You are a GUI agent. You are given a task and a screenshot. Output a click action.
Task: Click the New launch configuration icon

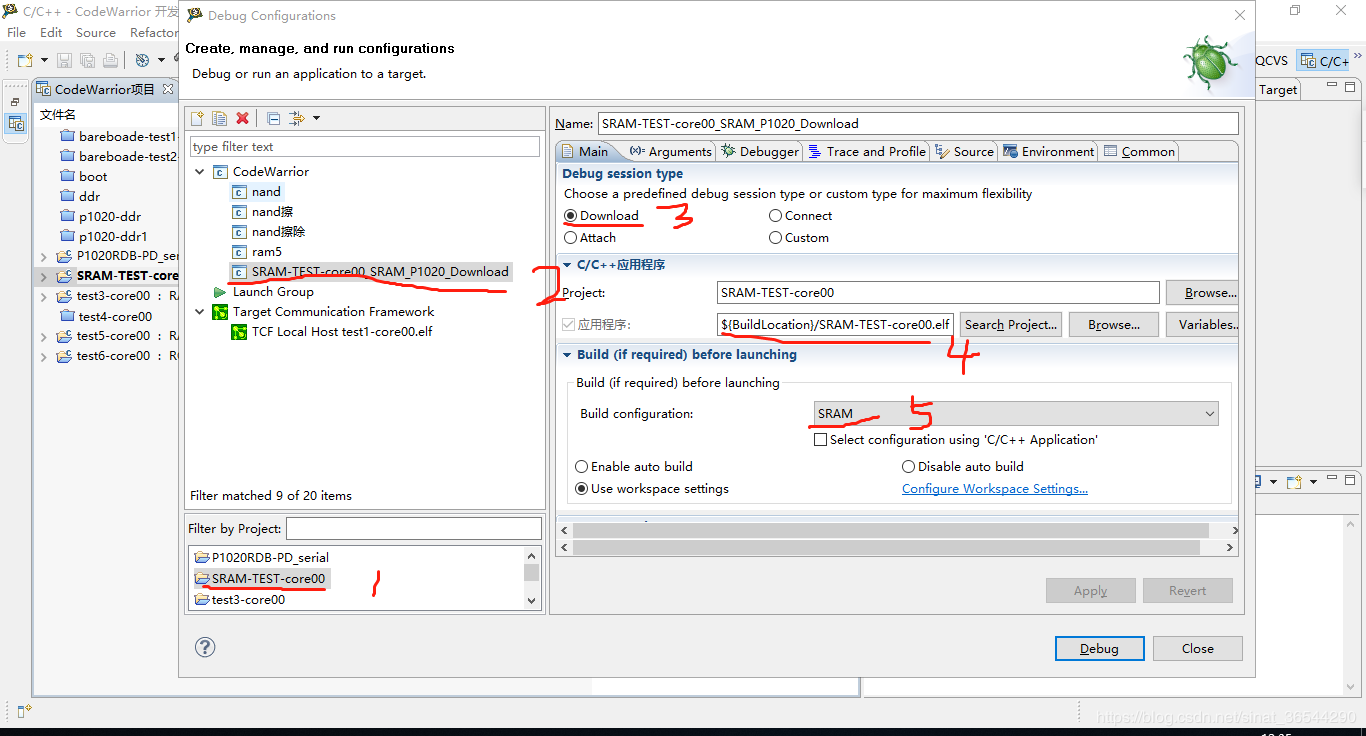(x=198, y=118)
